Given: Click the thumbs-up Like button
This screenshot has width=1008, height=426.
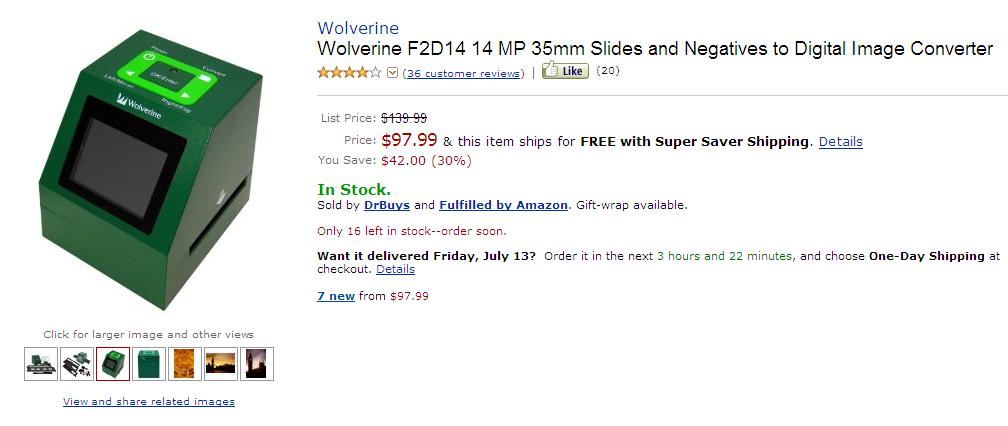Looking at the screenshot, I should (x=565, y=70).
